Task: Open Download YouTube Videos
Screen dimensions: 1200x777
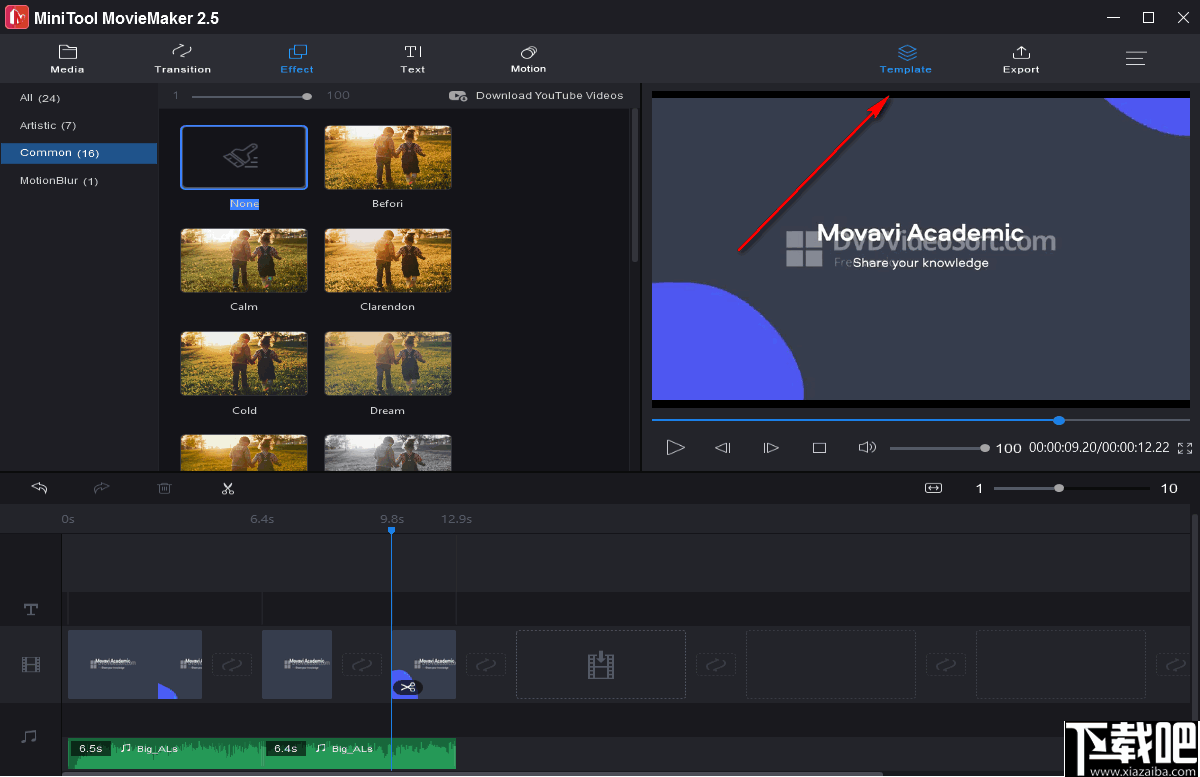Action: pyautogui.click(x=538, y=96)
